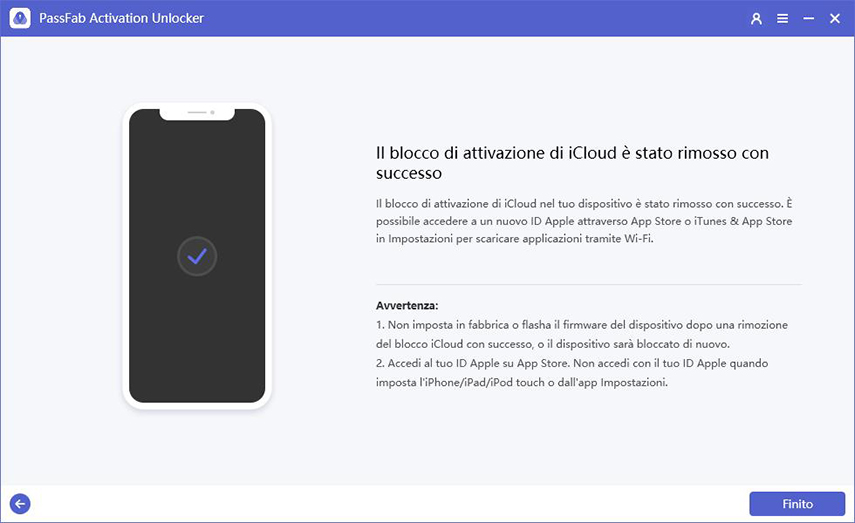
Task: Open the hamburger menu
Action: (x=782, y=18)
